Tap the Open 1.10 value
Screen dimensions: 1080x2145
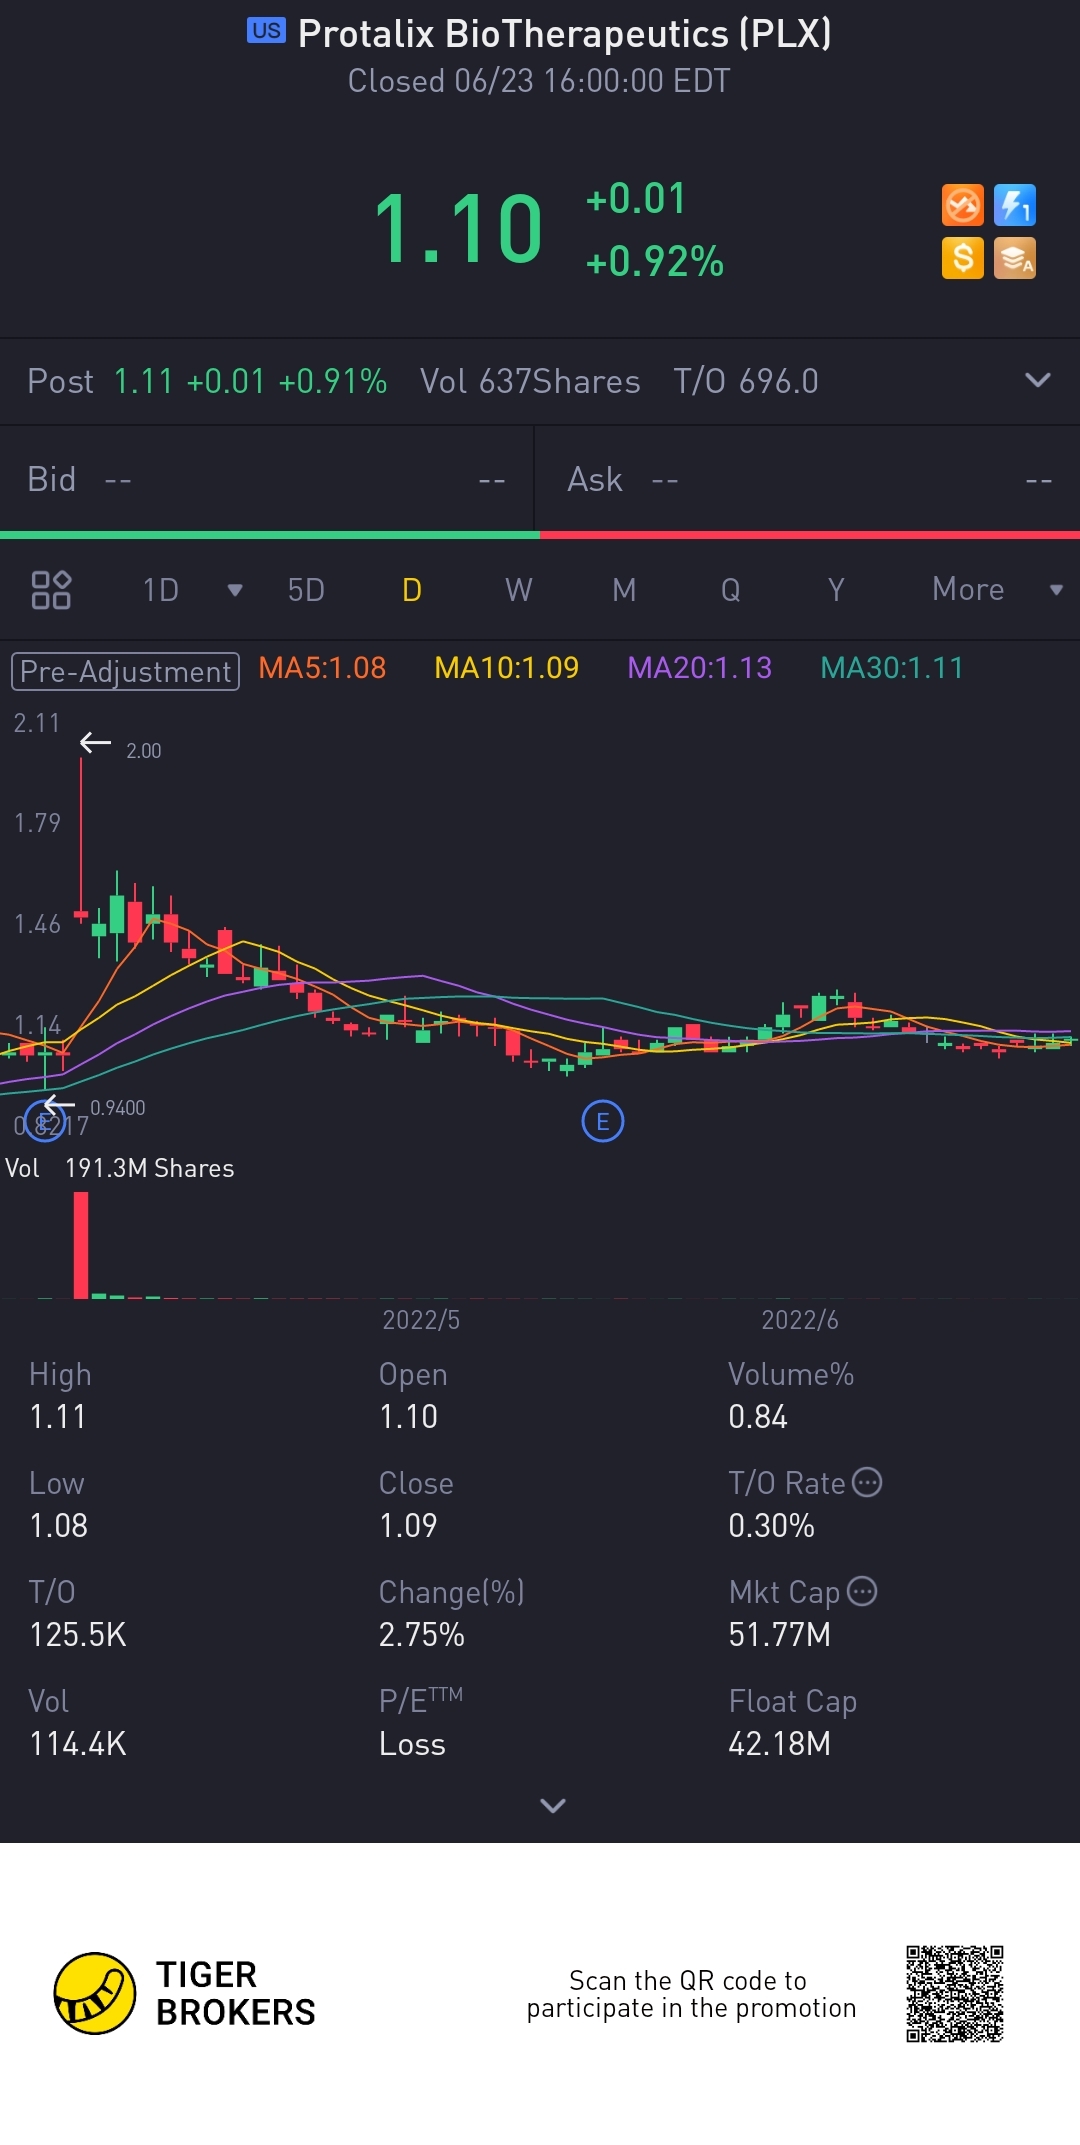pyautogui.click(x=409, y=1417)
